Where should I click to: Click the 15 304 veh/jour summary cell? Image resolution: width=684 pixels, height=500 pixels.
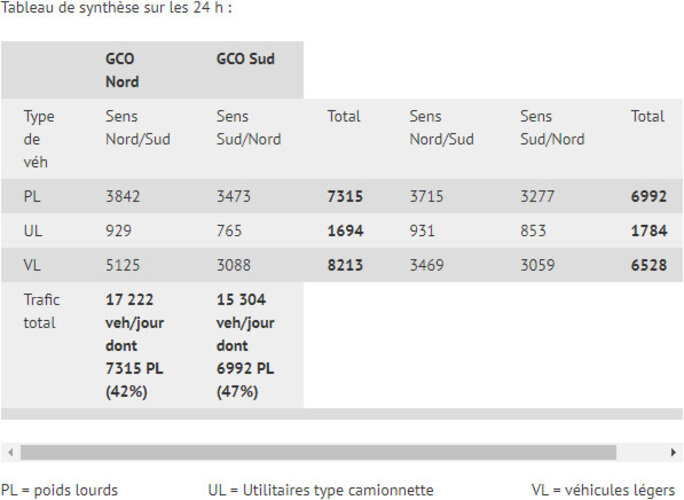(x=246, y=345)
